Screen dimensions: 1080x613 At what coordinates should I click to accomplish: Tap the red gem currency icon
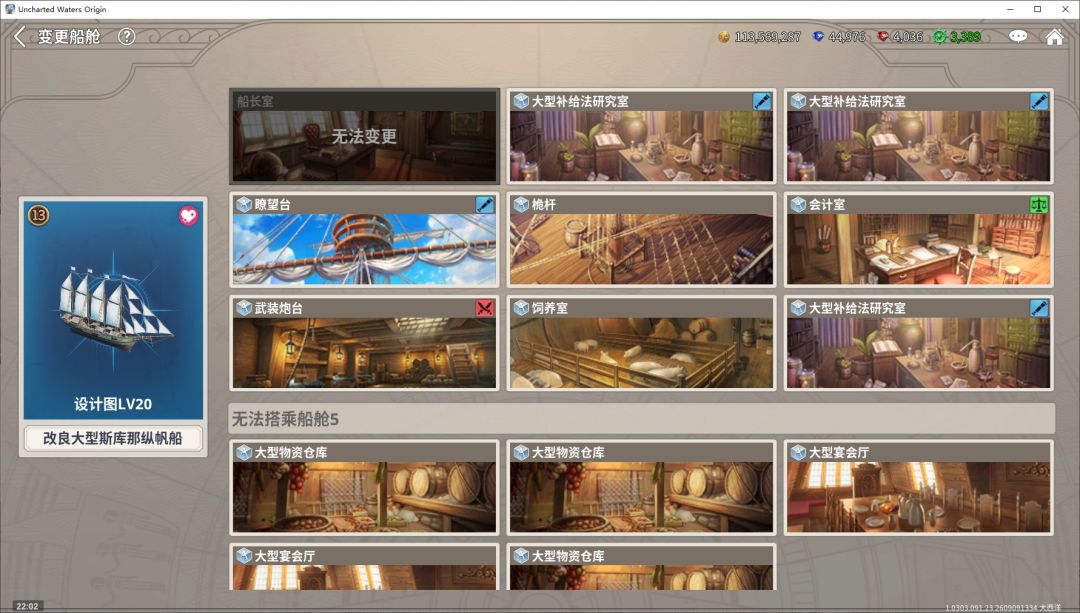point(883,37)
